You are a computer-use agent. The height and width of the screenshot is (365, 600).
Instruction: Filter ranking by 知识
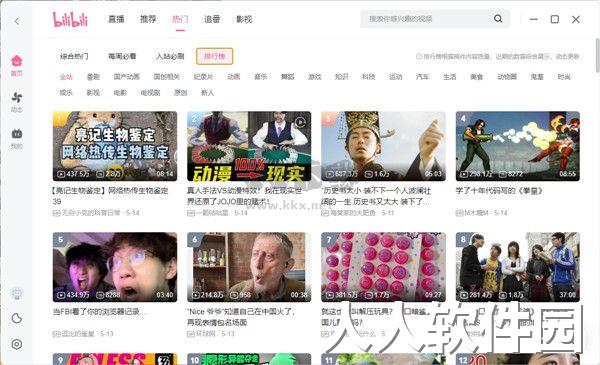(341, 77)
